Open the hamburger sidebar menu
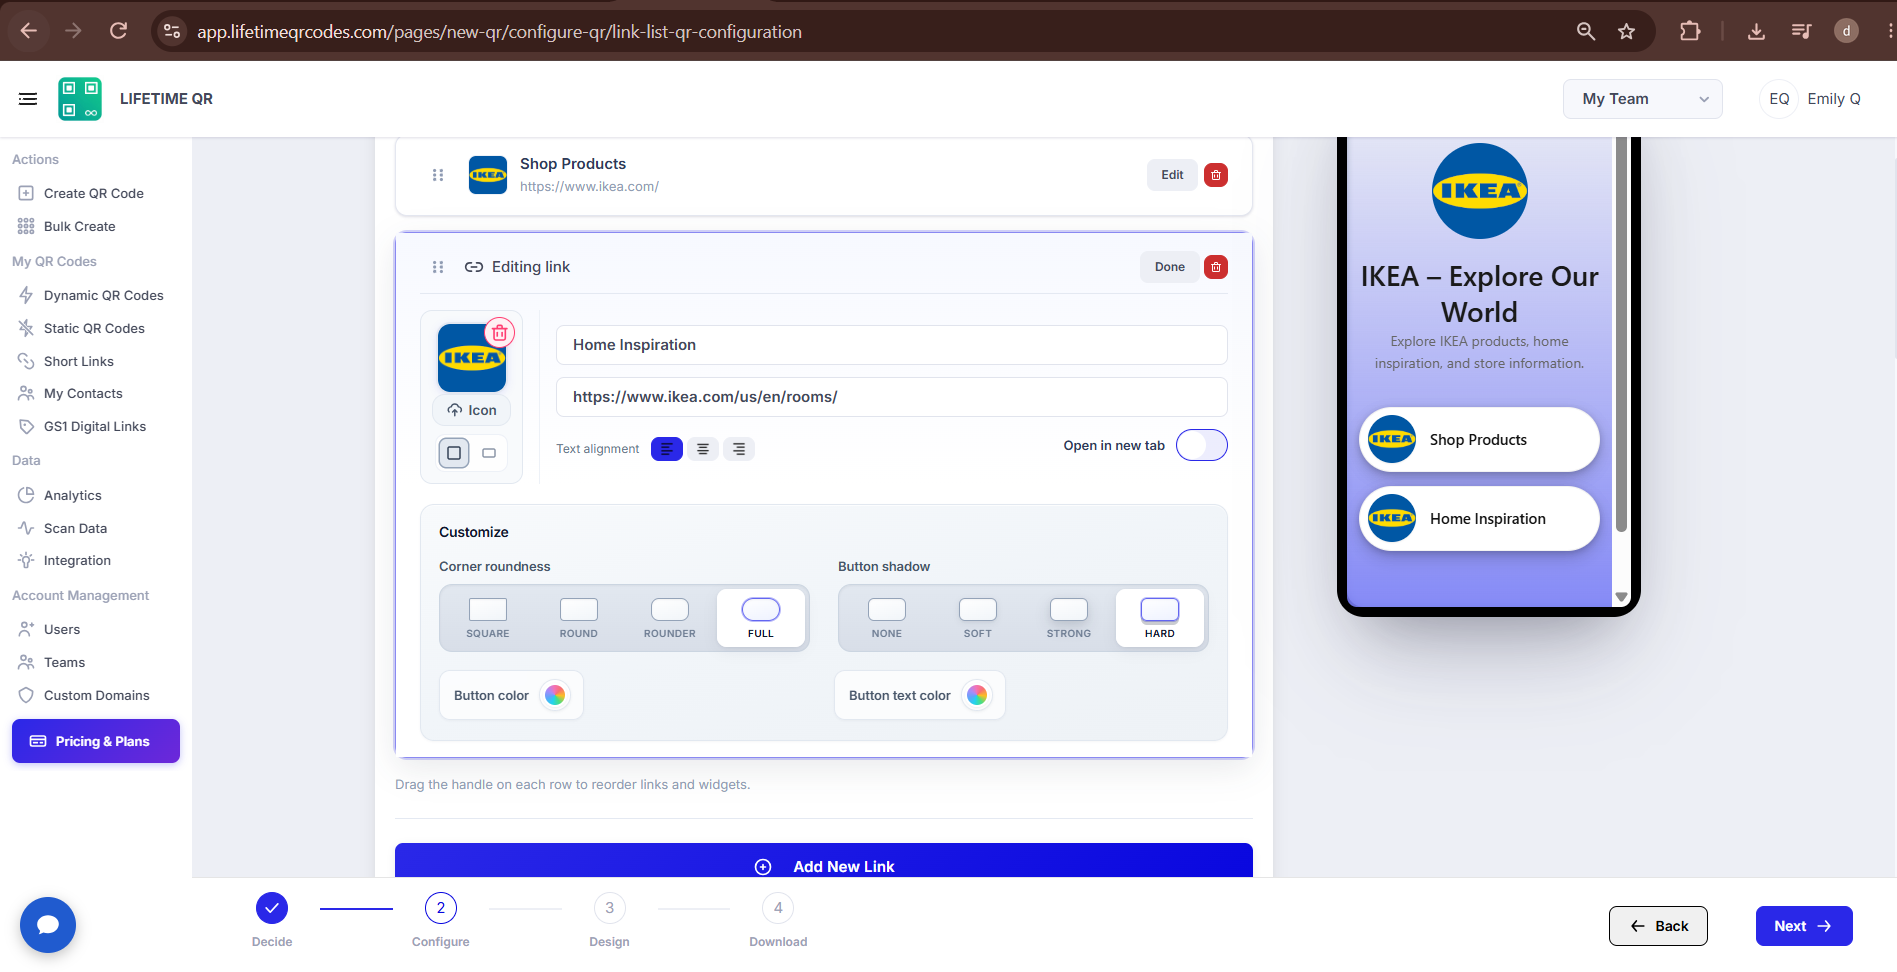Screen dimensions: 1897x972 [28, 99]
